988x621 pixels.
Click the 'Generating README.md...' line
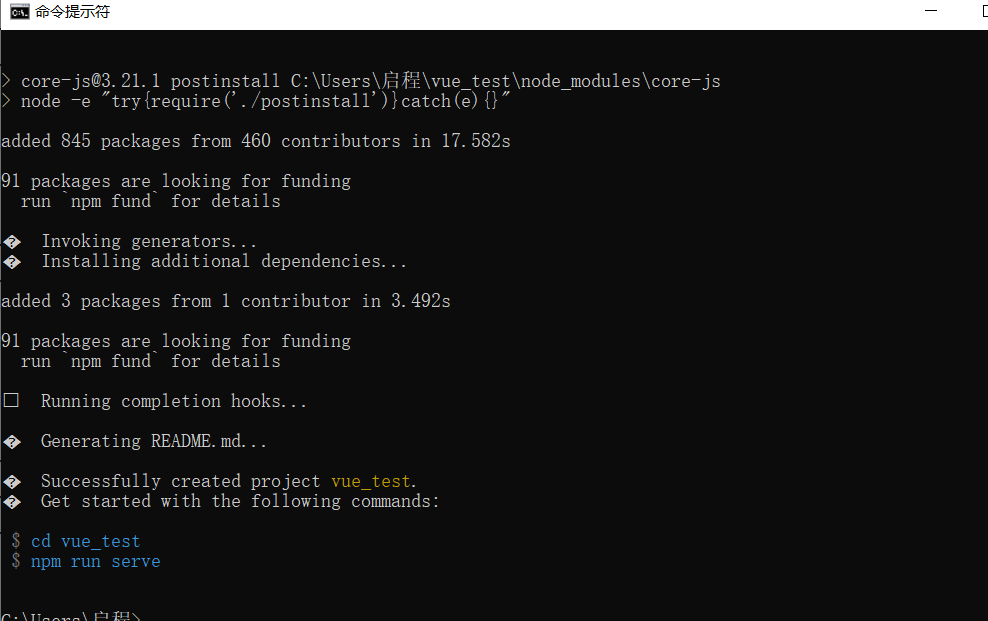154,441
